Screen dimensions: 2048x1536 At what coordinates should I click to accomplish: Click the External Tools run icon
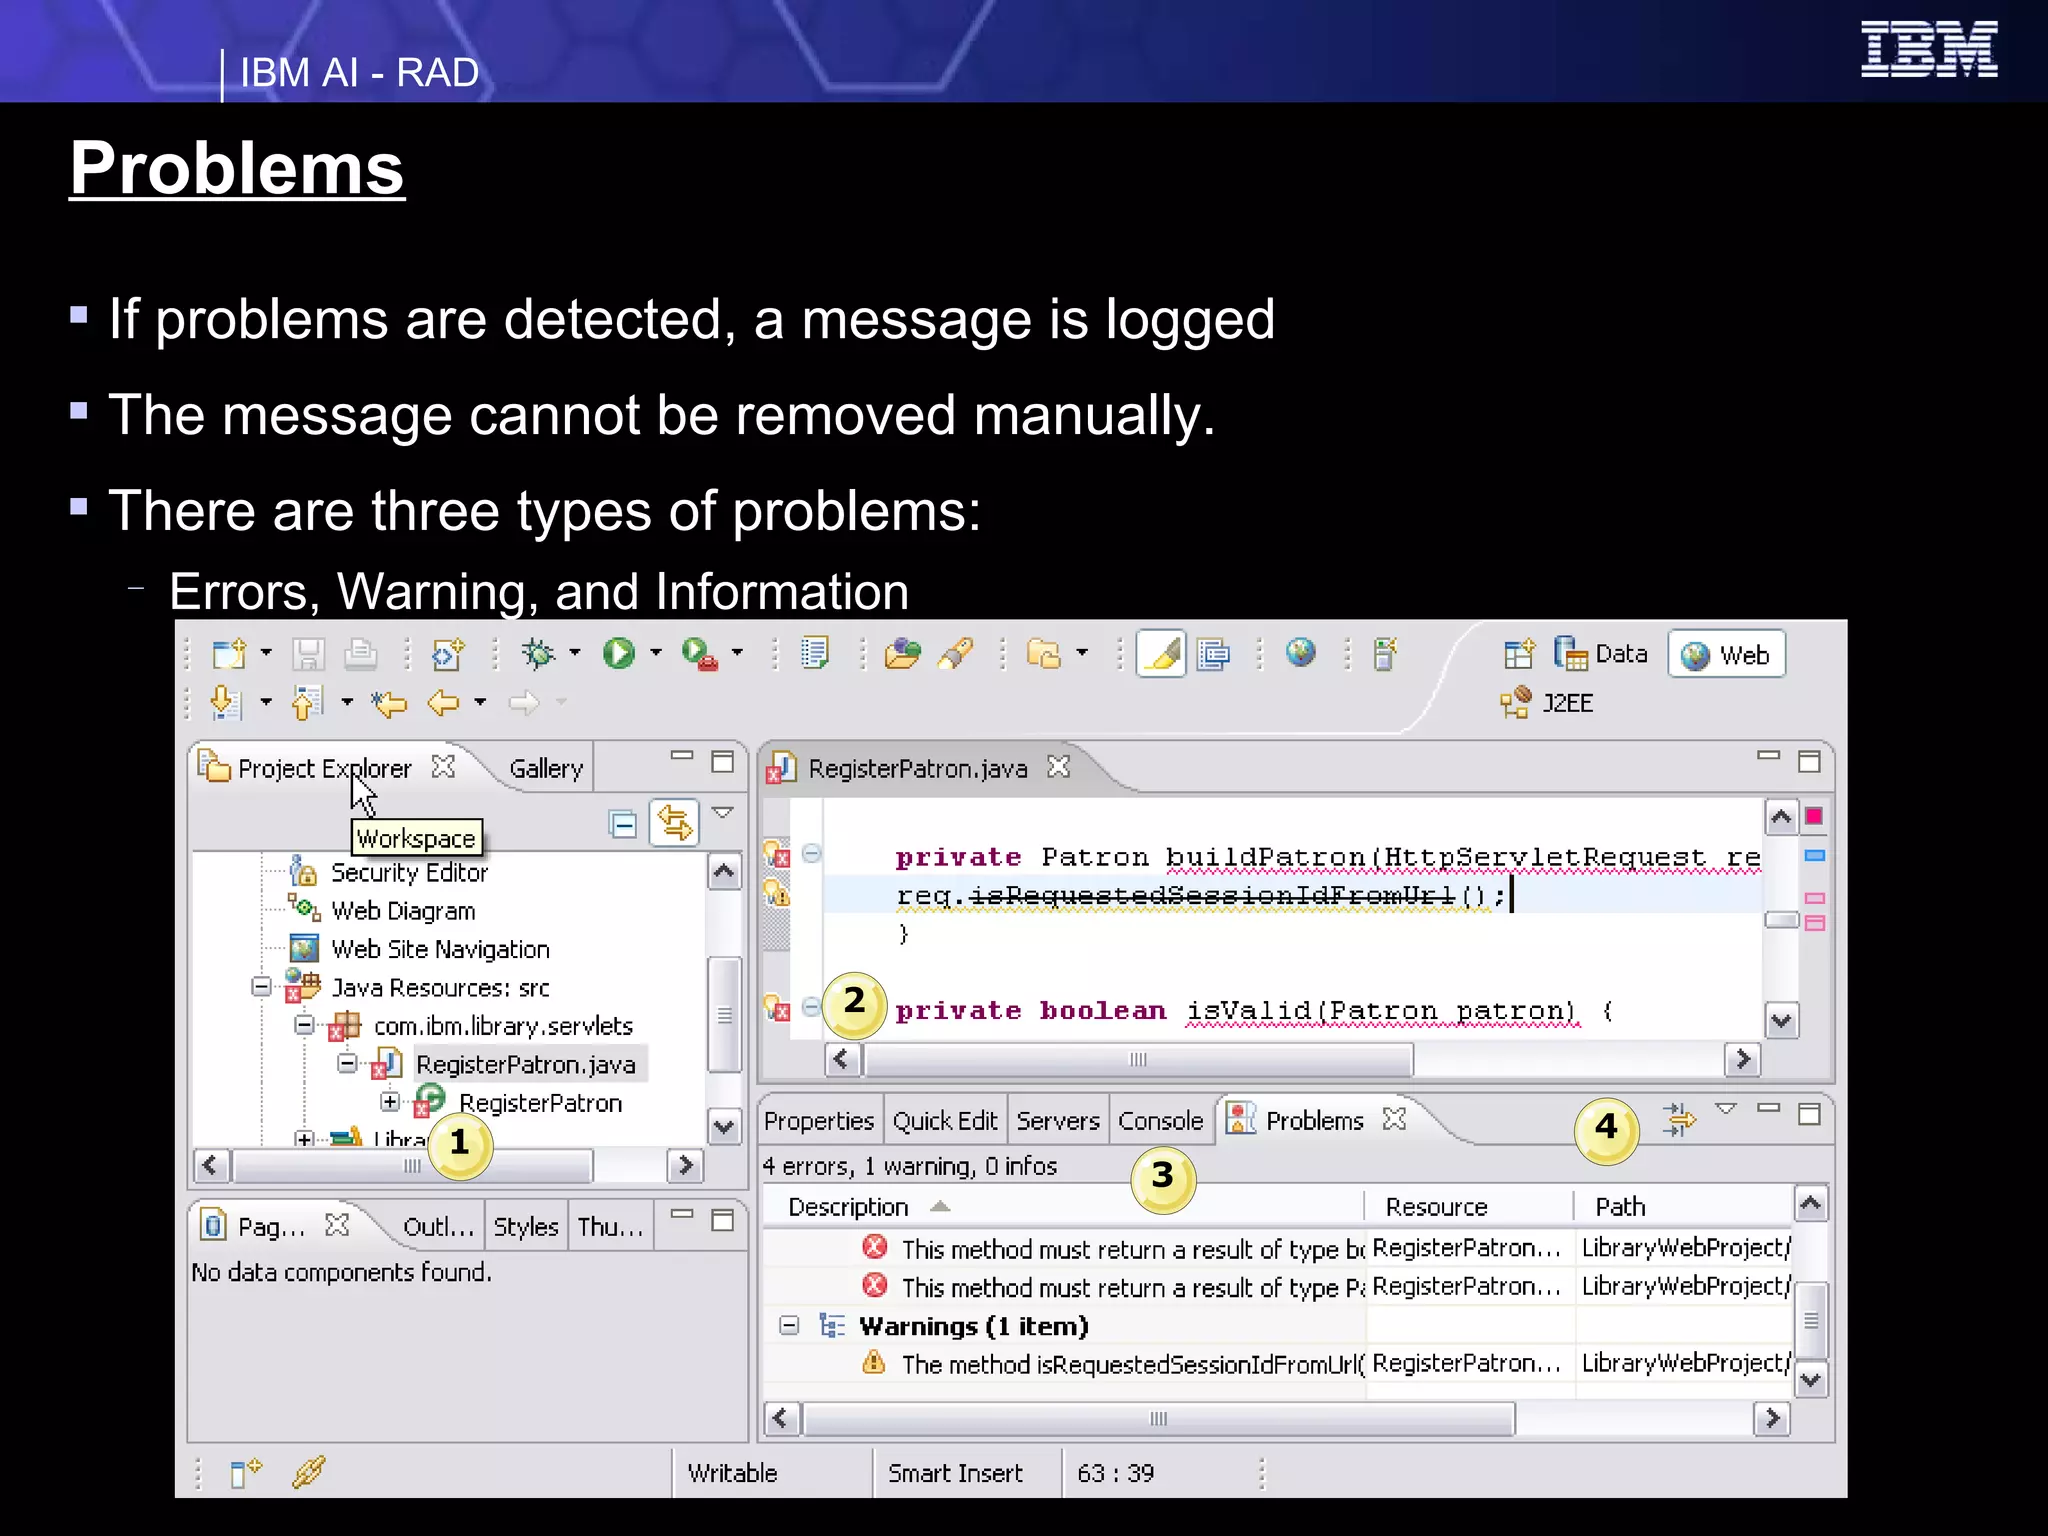tap(699, 654)
